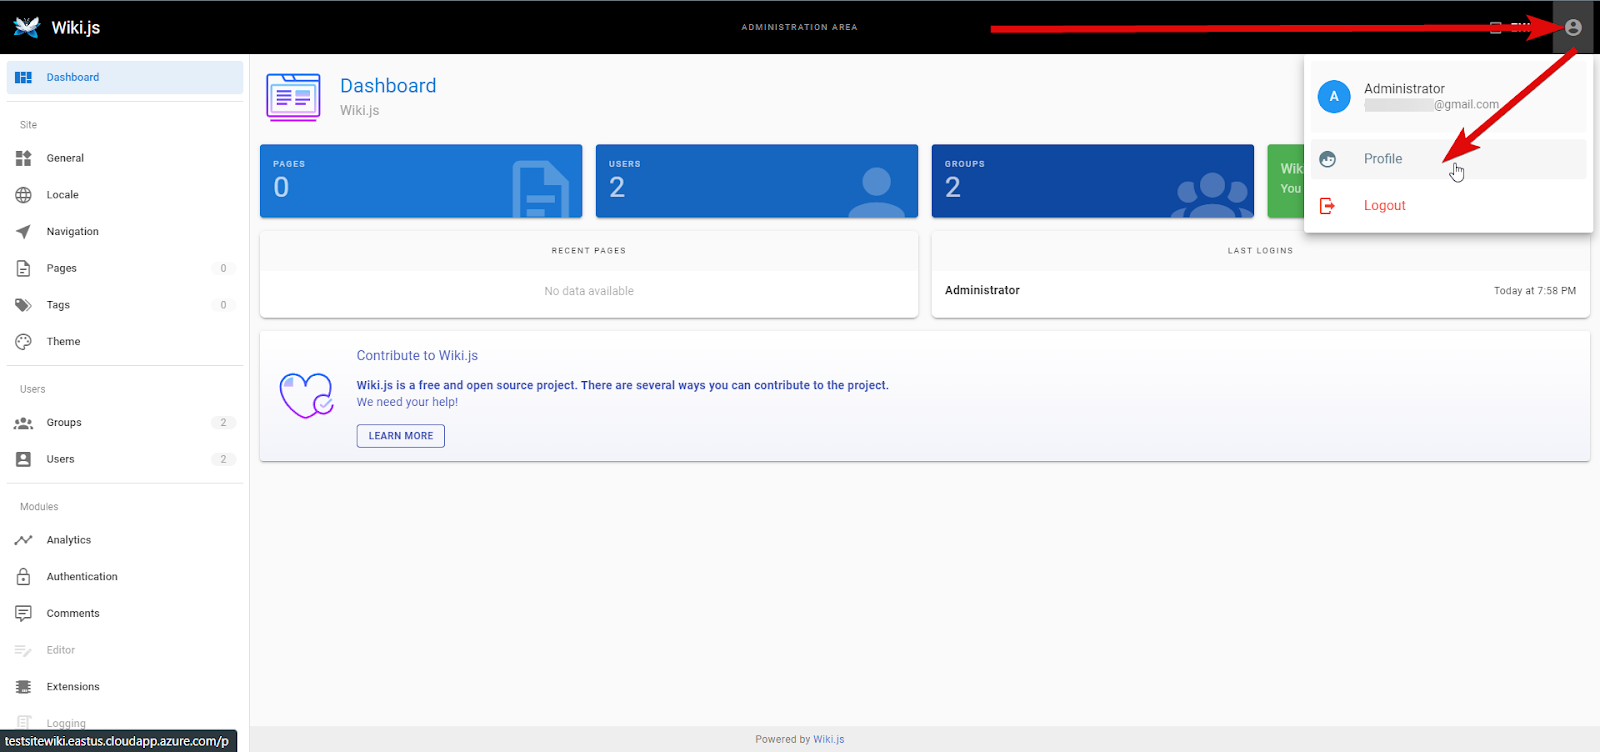This screenshot has height=752, width=1600.
Task: Open the Authentication lock icon in sidebar
Action: 23,577
